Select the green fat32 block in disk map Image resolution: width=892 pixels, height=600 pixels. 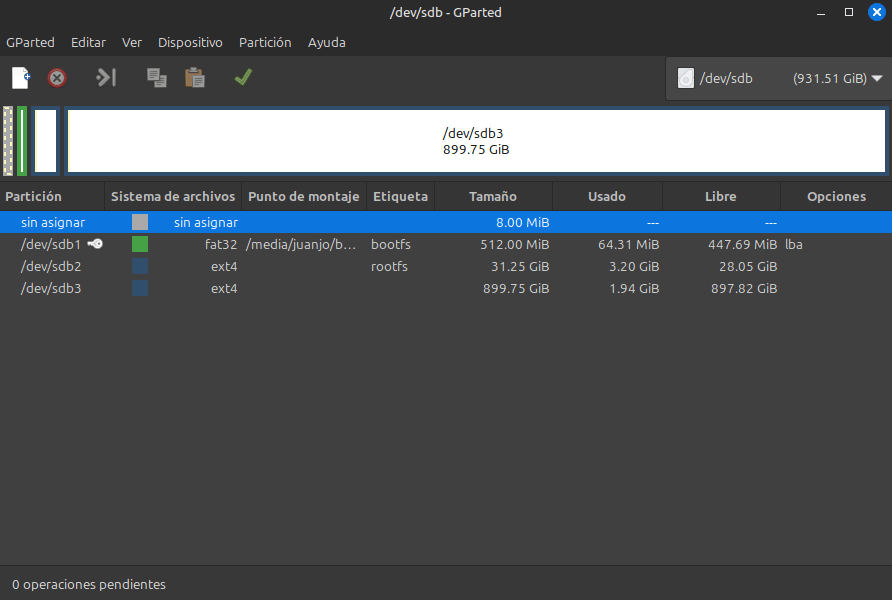coord(22,141)
